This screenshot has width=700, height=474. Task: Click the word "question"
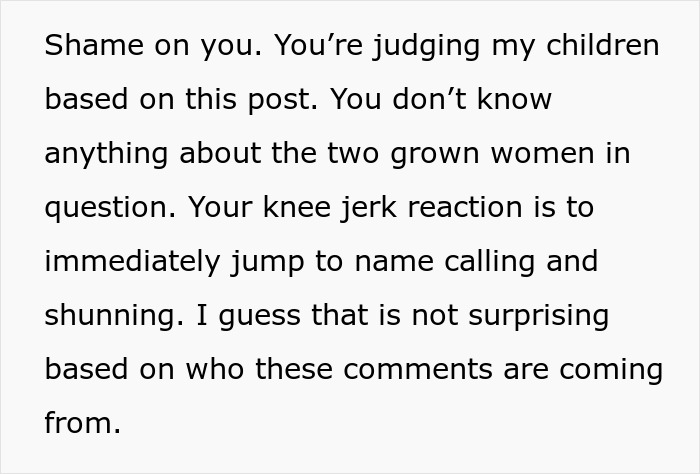[106, 209]
